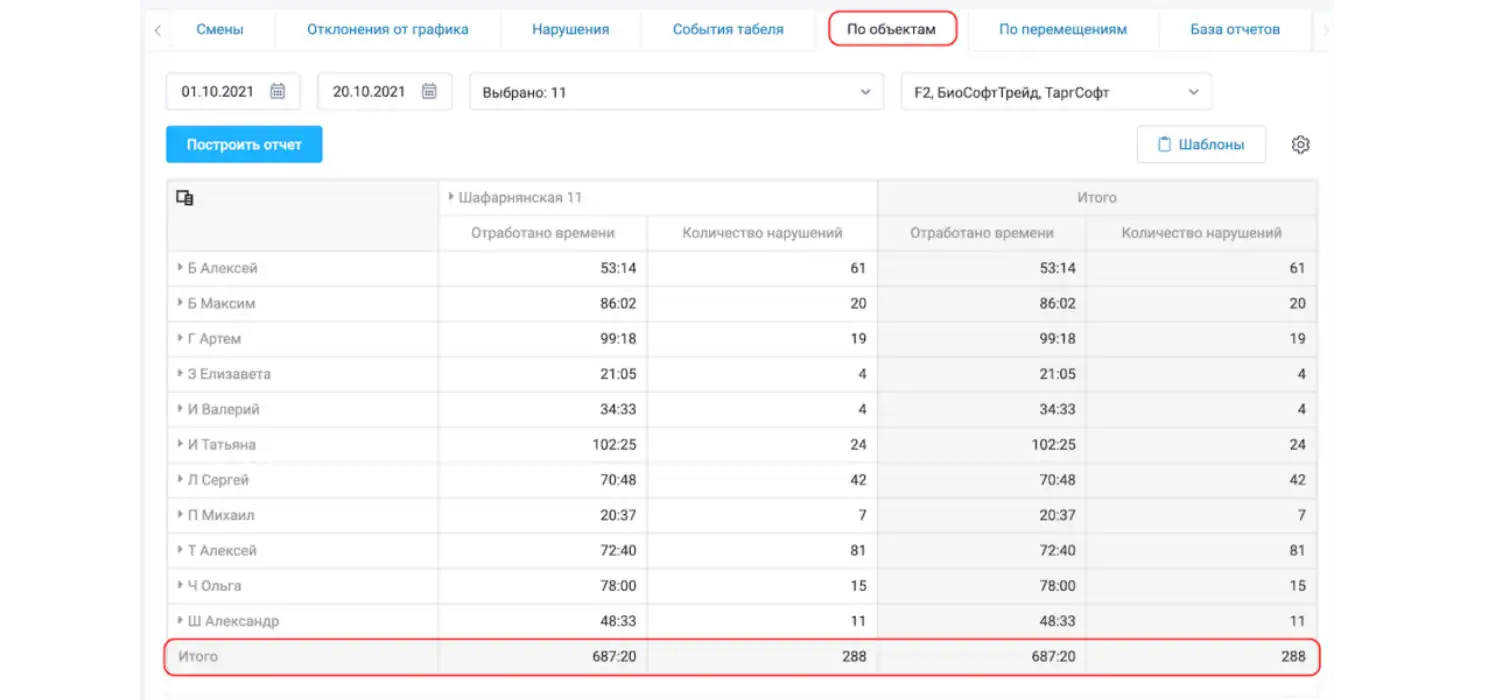Image resolution: width=1500 pixels, height=700 pixels.
Task: Open the Выбрано: 11 dropdown
Action: pos(676,91)
